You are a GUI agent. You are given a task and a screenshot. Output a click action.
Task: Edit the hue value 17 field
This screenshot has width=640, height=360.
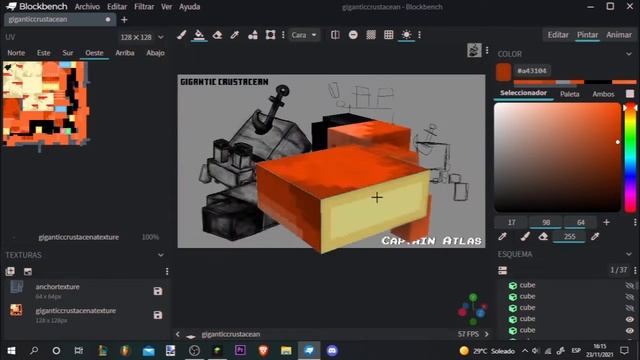coord(511,222)
